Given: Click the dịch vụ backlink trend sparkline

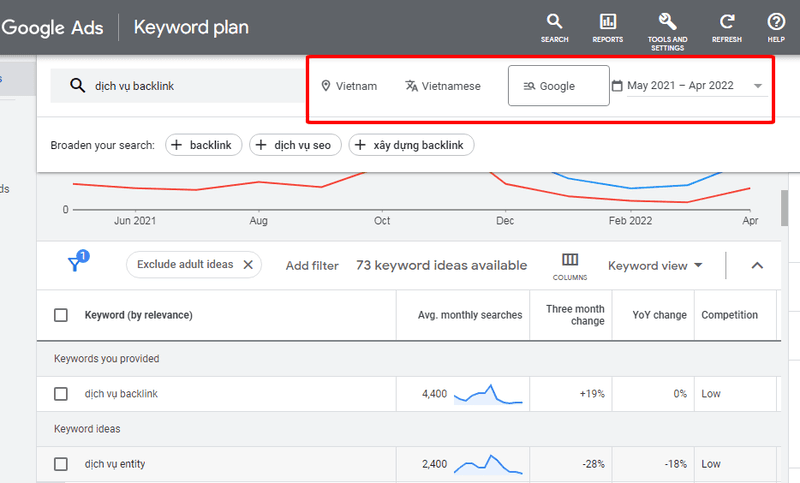Looking at the screenshot, I should pyautogui.click(x=488, y=394).
